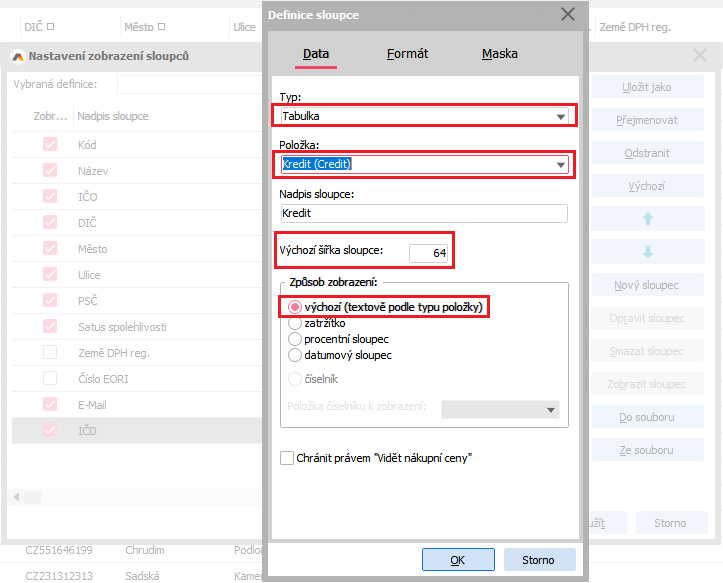Click the move up arrow button
The image size is (723, 583).
[x=647, y=219]
